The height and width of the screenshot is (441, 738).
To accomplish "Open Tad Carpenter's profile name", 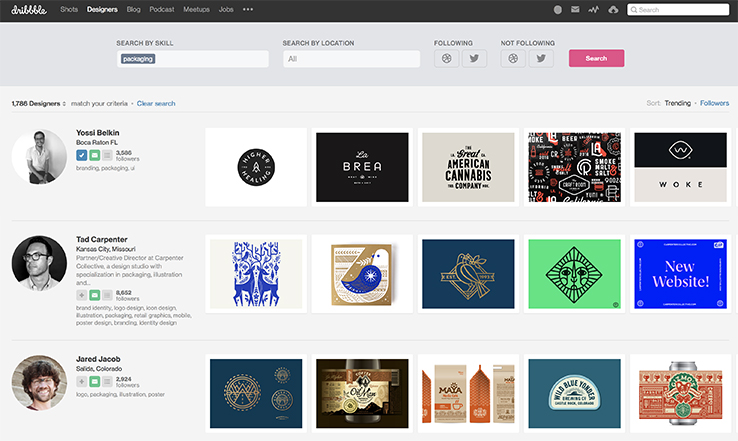I will click(x=102, y=240).
